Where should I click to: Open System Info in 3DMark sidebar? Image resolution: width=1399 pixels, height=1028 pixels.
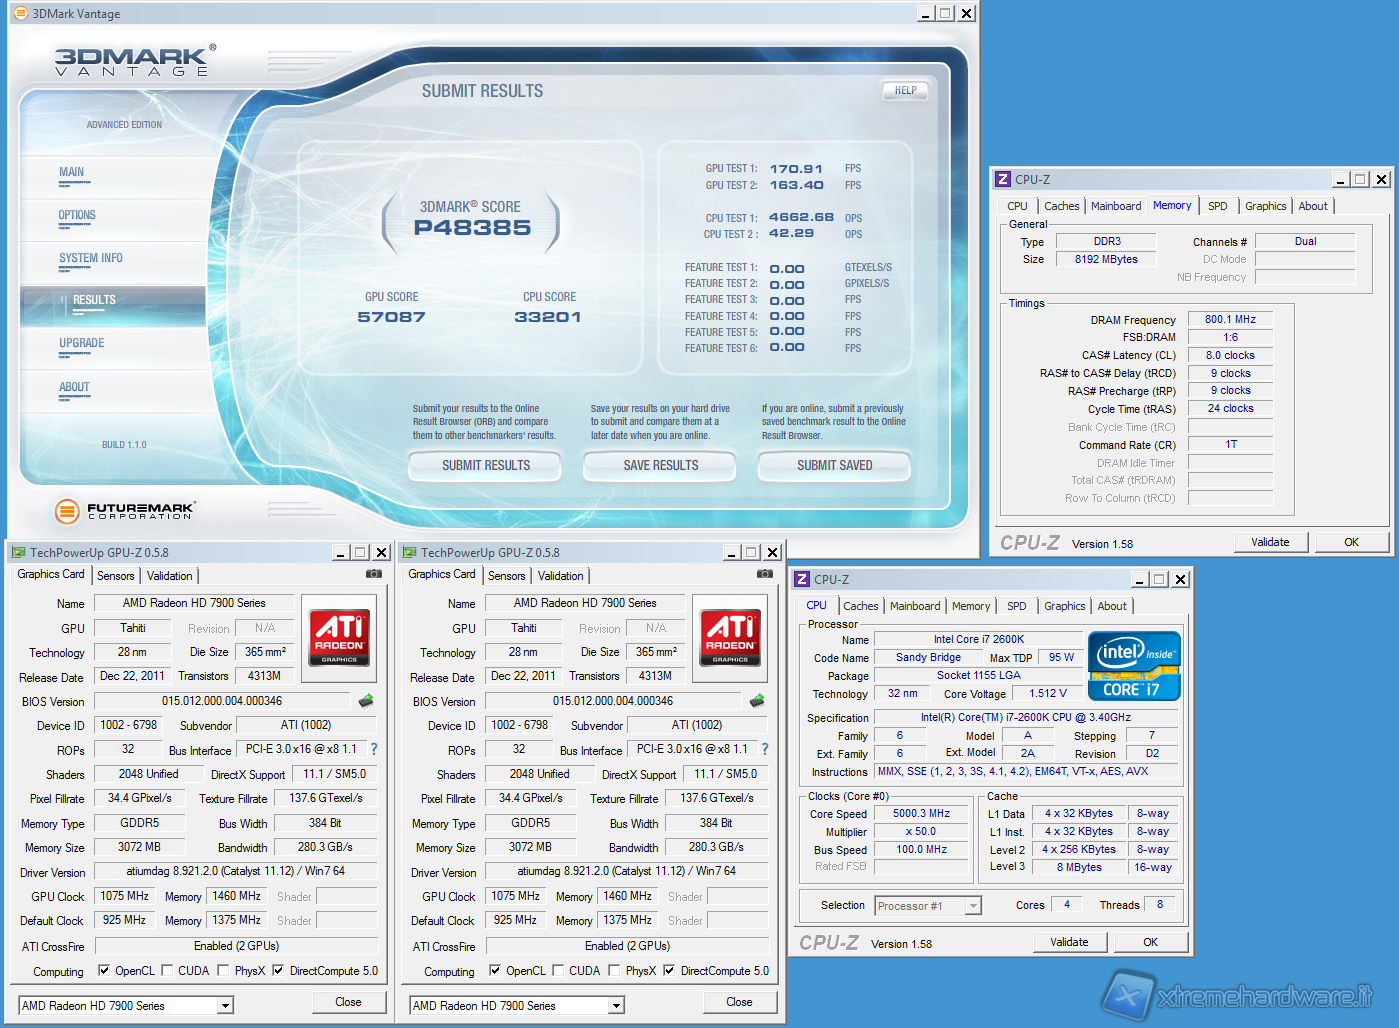pyautogui.click(x=91, y=258)
